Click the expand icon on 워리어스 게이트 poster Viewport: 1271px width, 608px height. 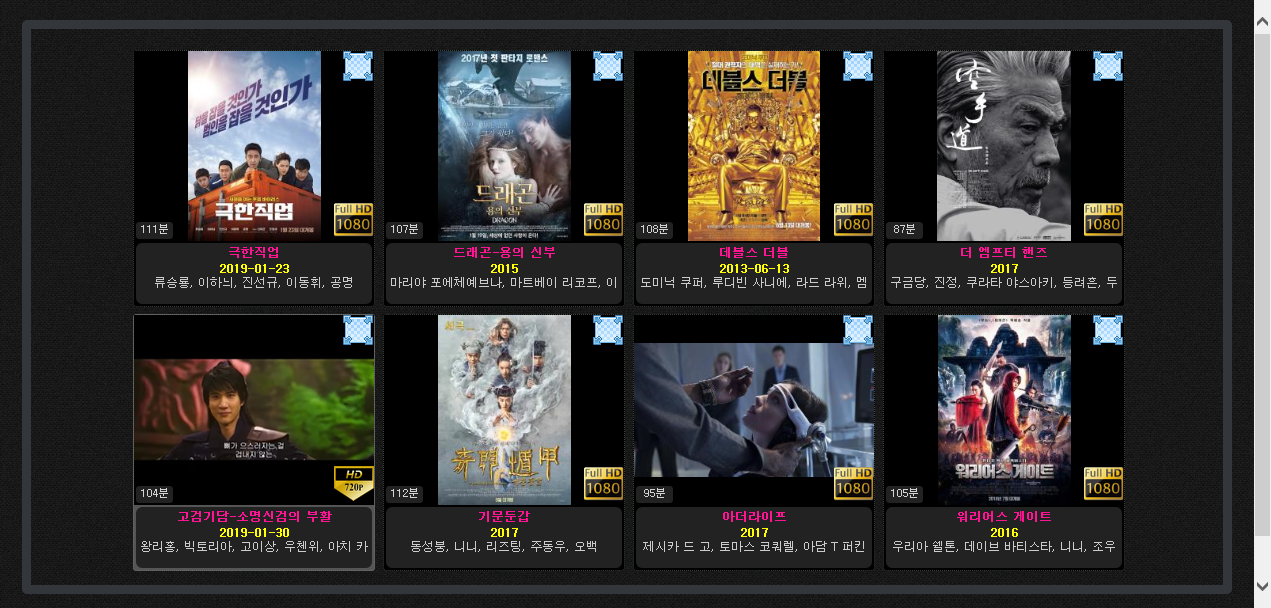(x=1108, y=330)
